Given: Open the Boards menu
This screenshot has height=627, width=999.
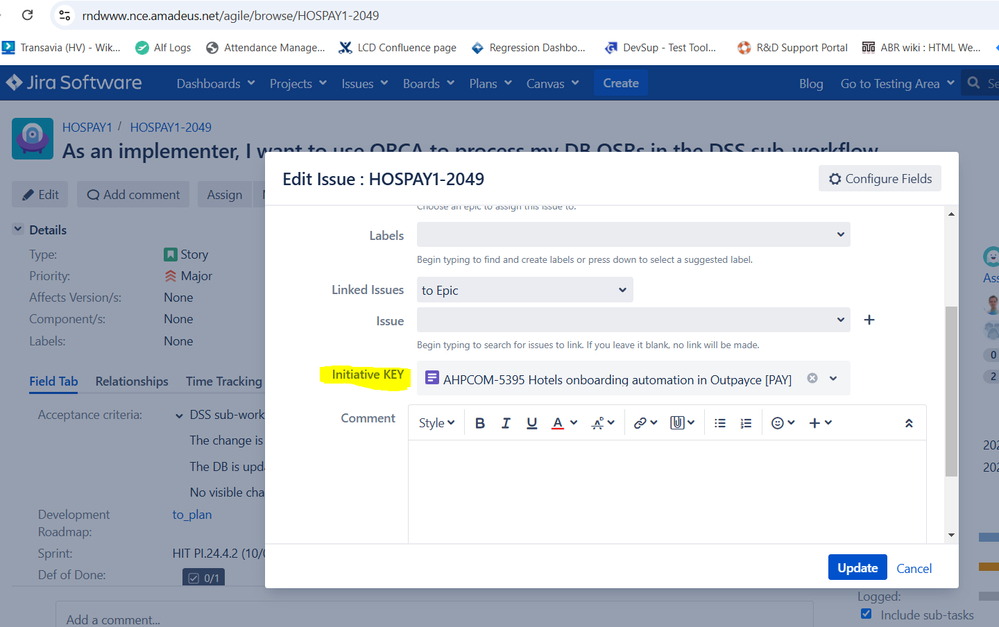Looking at the screenshot, I should (428, 83).
